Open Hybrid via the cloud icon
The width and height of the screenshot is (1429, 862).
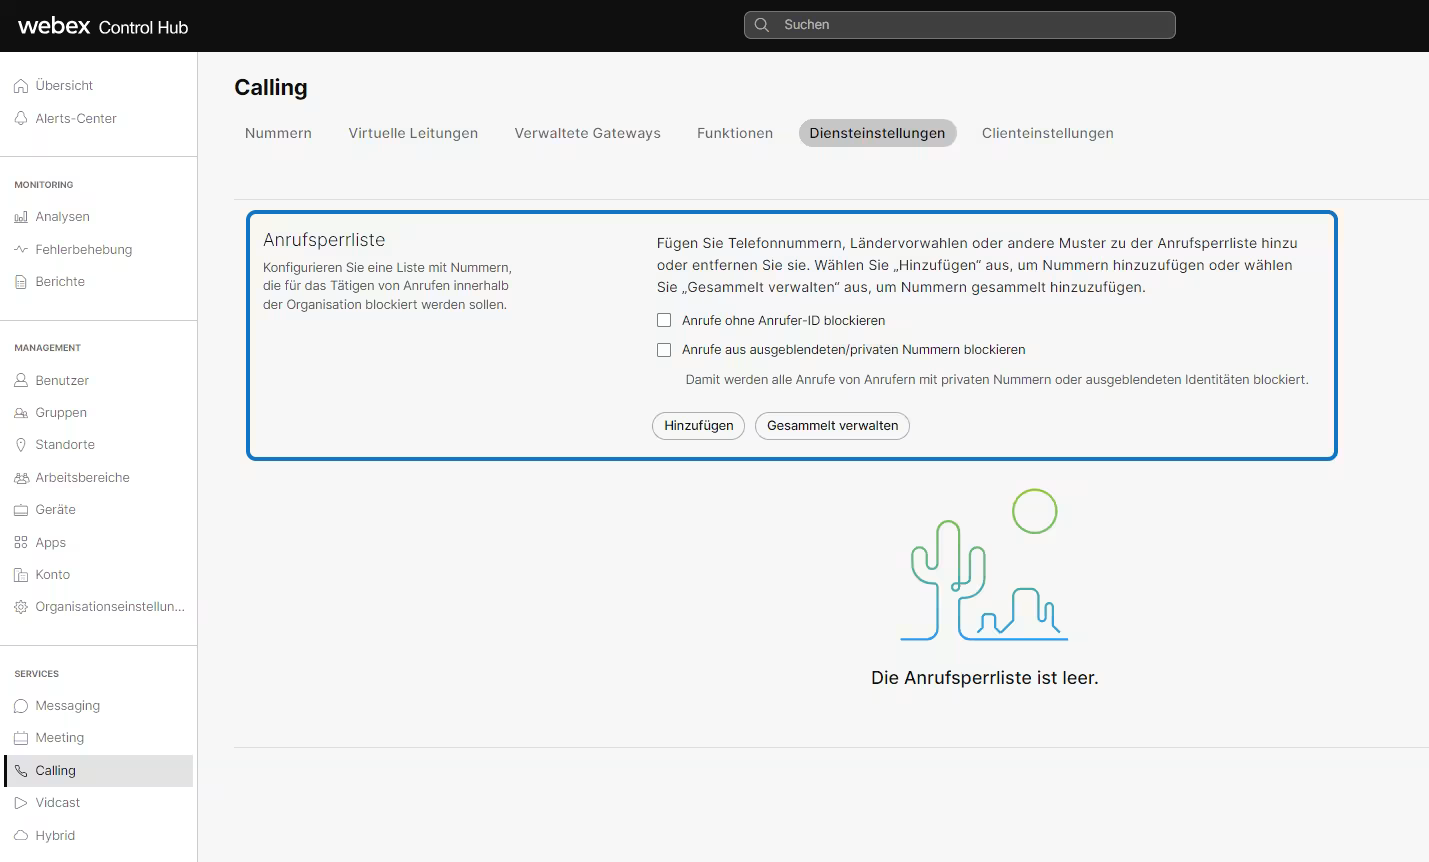[21, 836]
